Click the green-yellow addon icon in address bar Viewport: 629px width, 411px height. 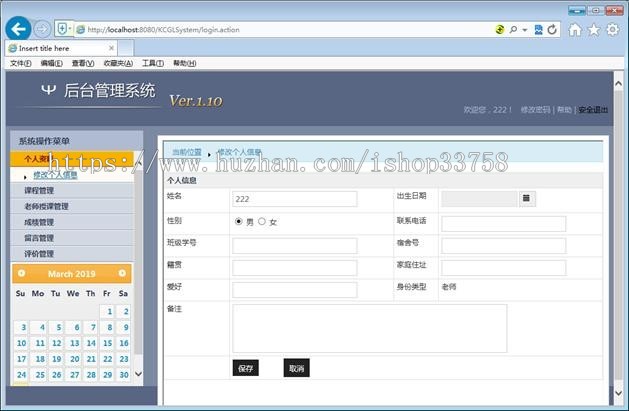tap(500, 29)
